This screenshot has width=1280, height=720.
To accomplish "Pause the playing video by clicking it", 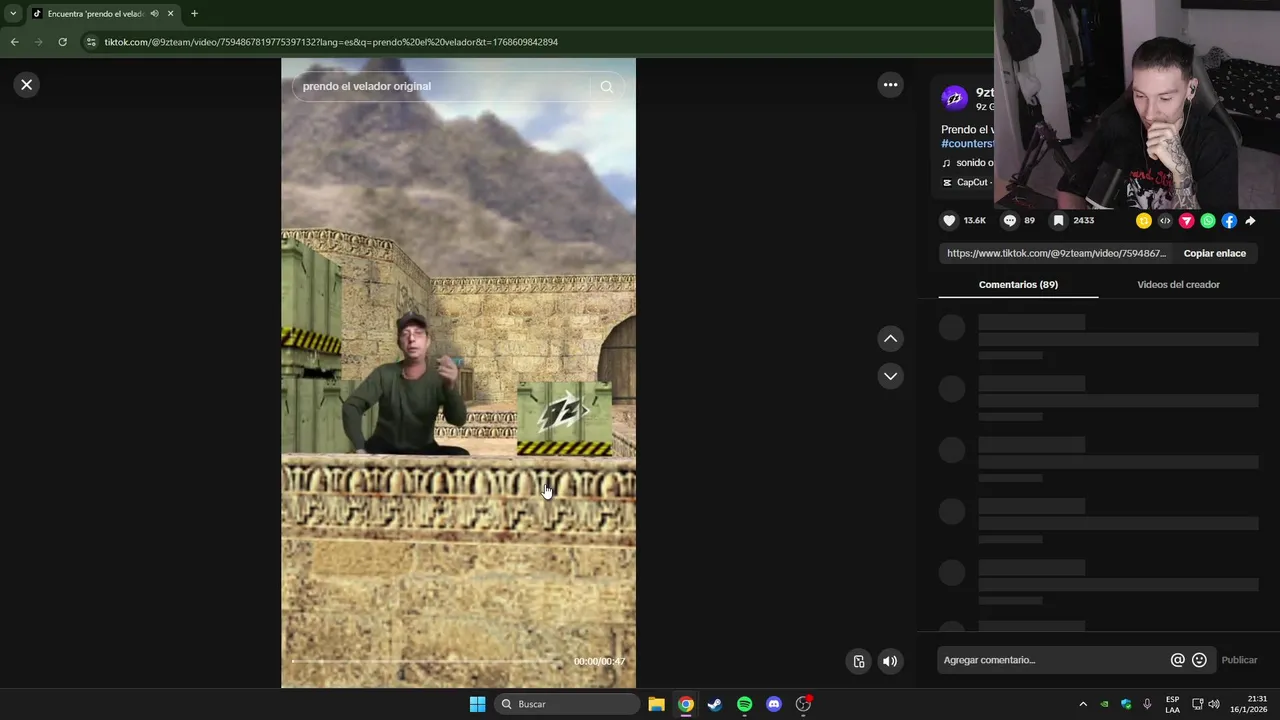I will click(458, 372).
